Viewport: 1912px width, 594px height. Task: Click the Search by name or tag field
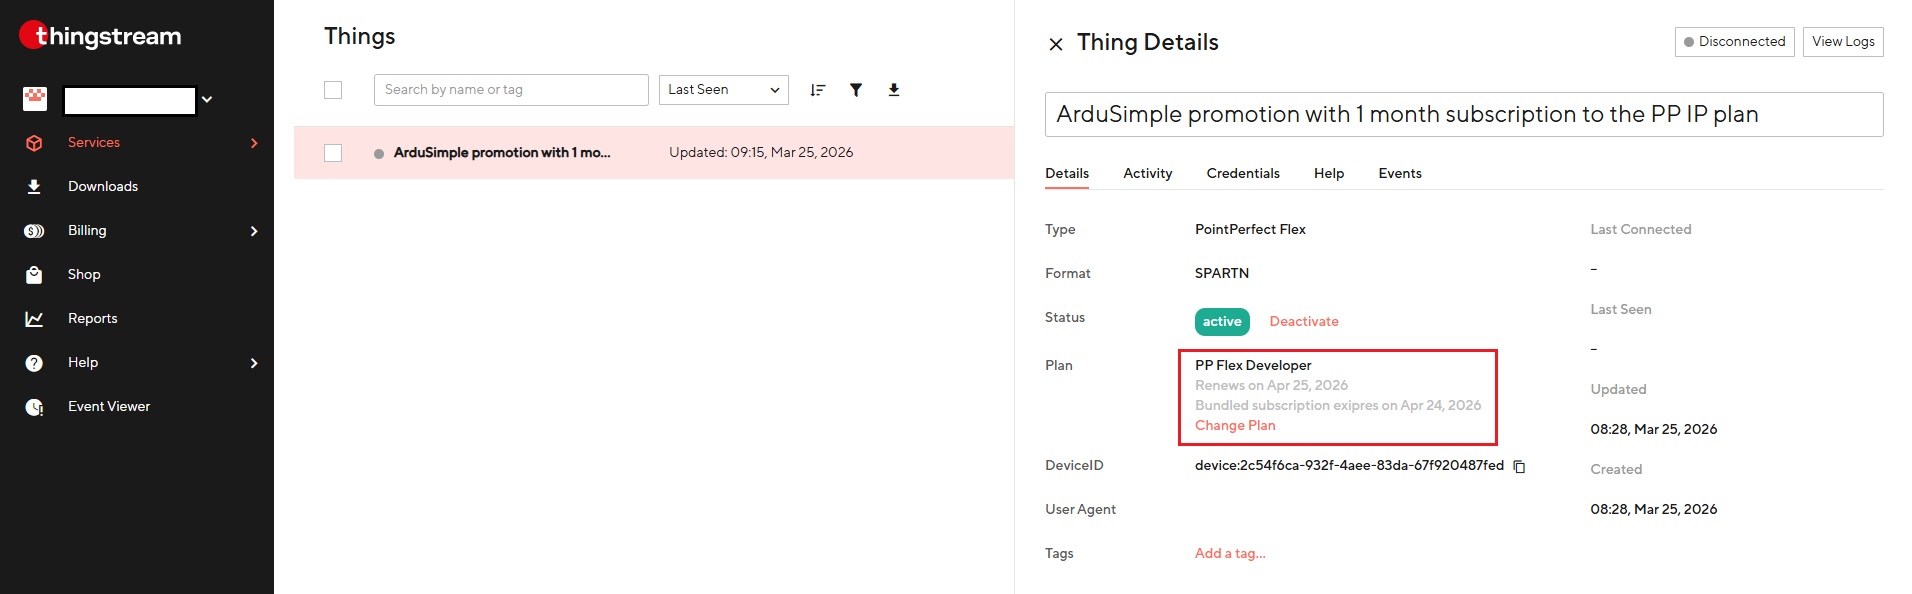pos(510,90)
